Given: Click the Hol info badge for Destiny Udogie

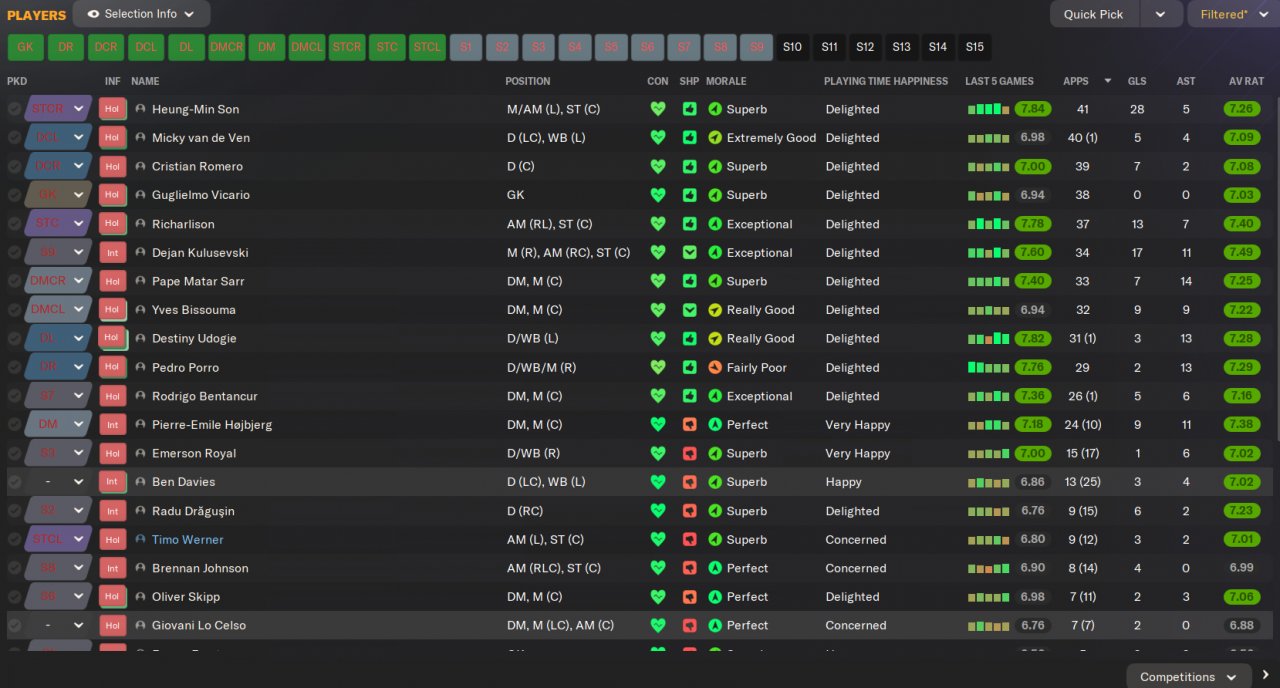Looking at the screenshot, I should (112, 339).
